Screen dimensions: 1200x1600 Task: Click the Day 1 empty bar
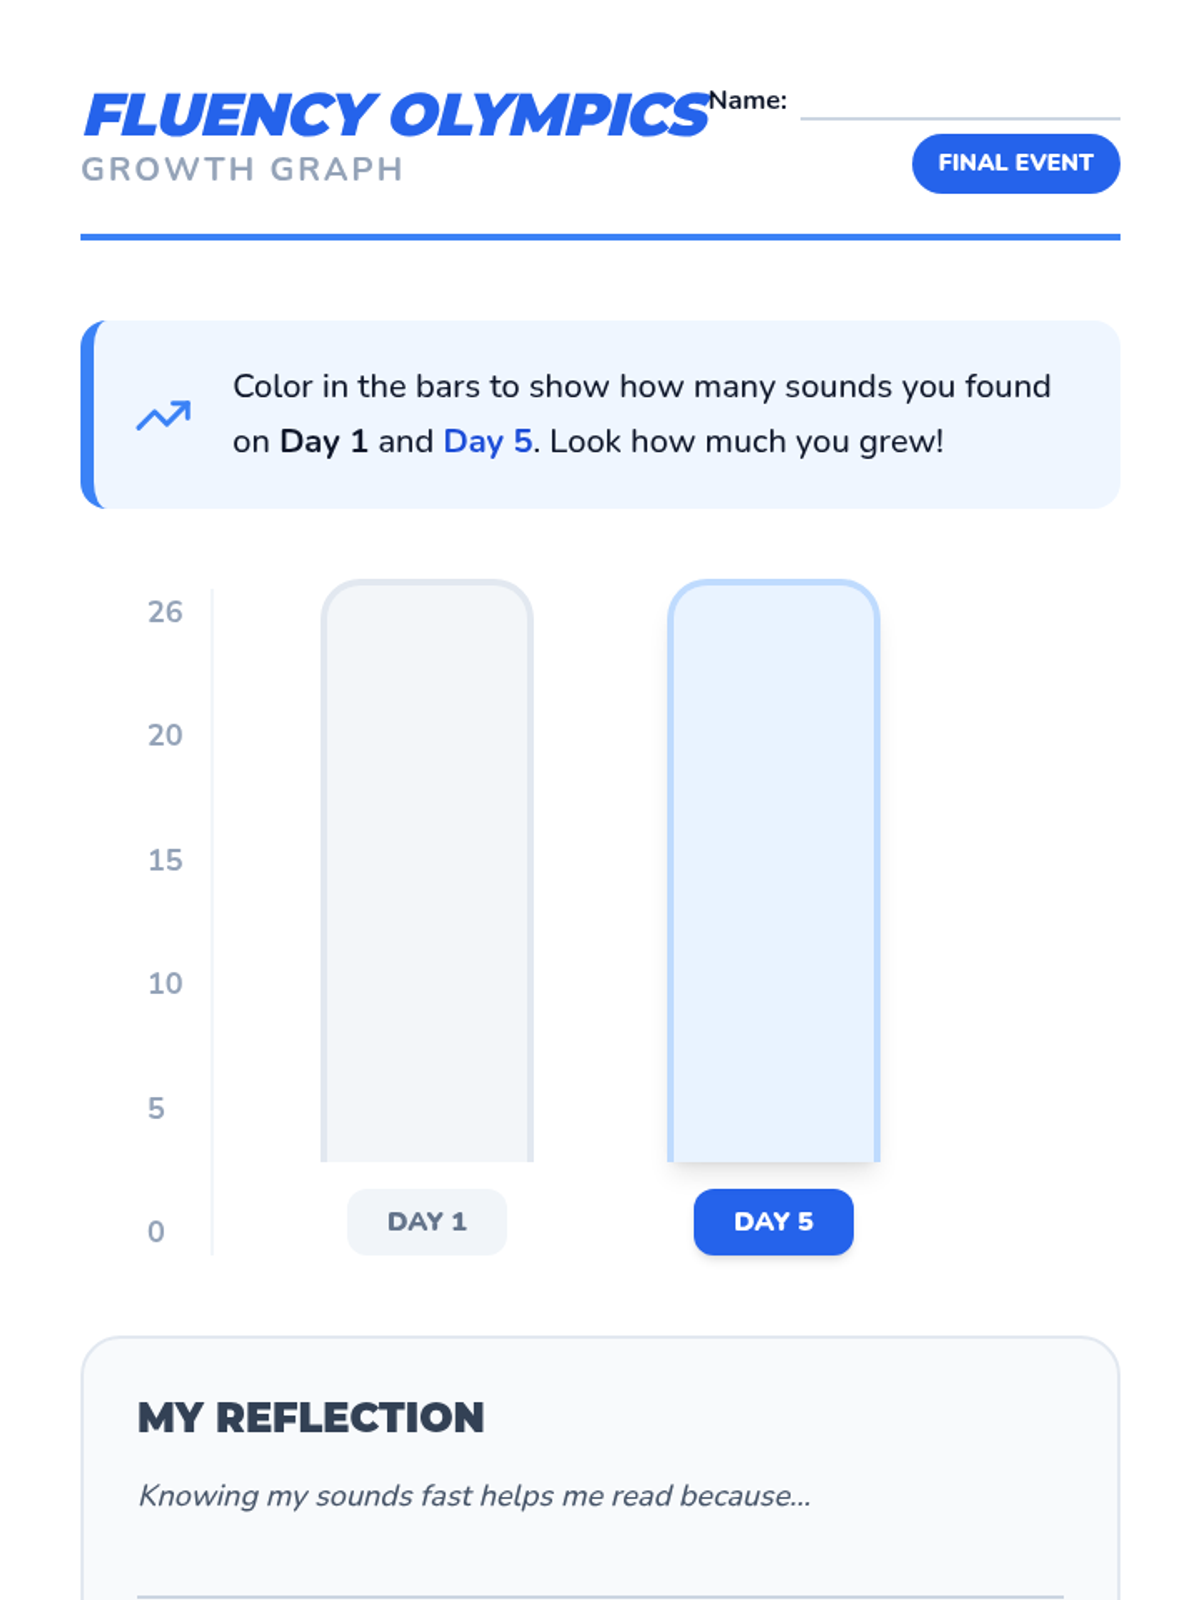tap(427, 871)
